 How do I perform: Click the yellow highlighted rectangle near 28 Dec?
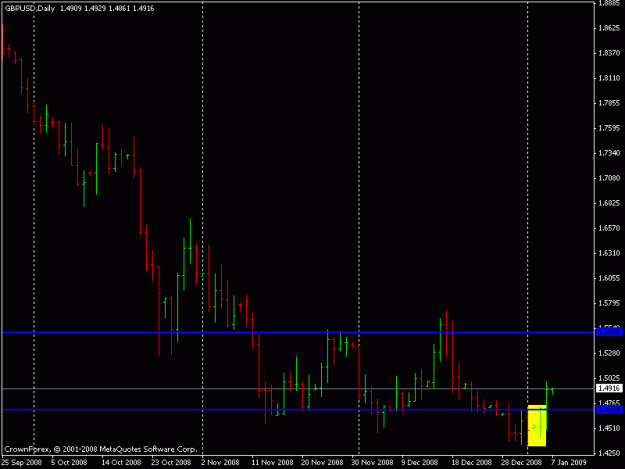click(537, 426)
